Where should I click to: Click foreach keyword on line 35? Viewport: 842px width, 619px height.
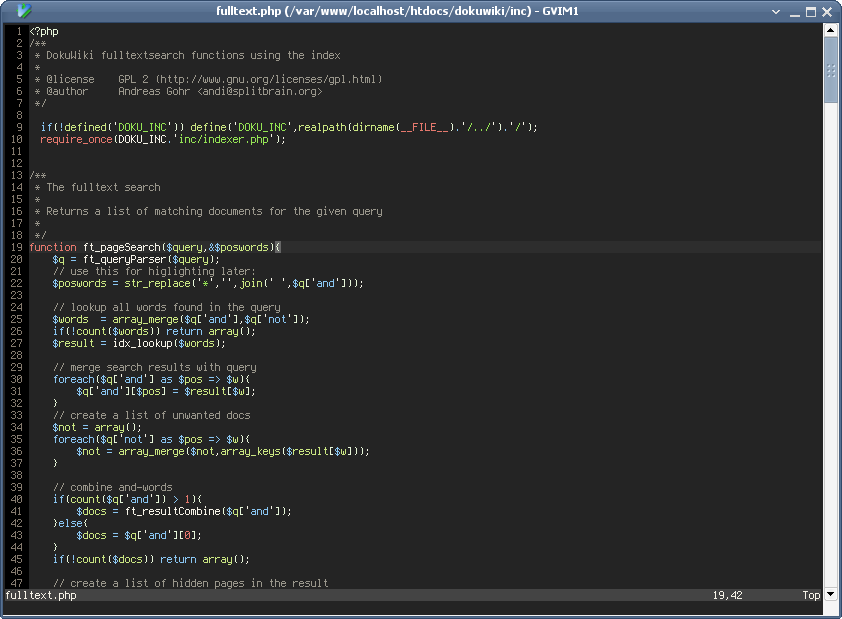tap(74, 439)
